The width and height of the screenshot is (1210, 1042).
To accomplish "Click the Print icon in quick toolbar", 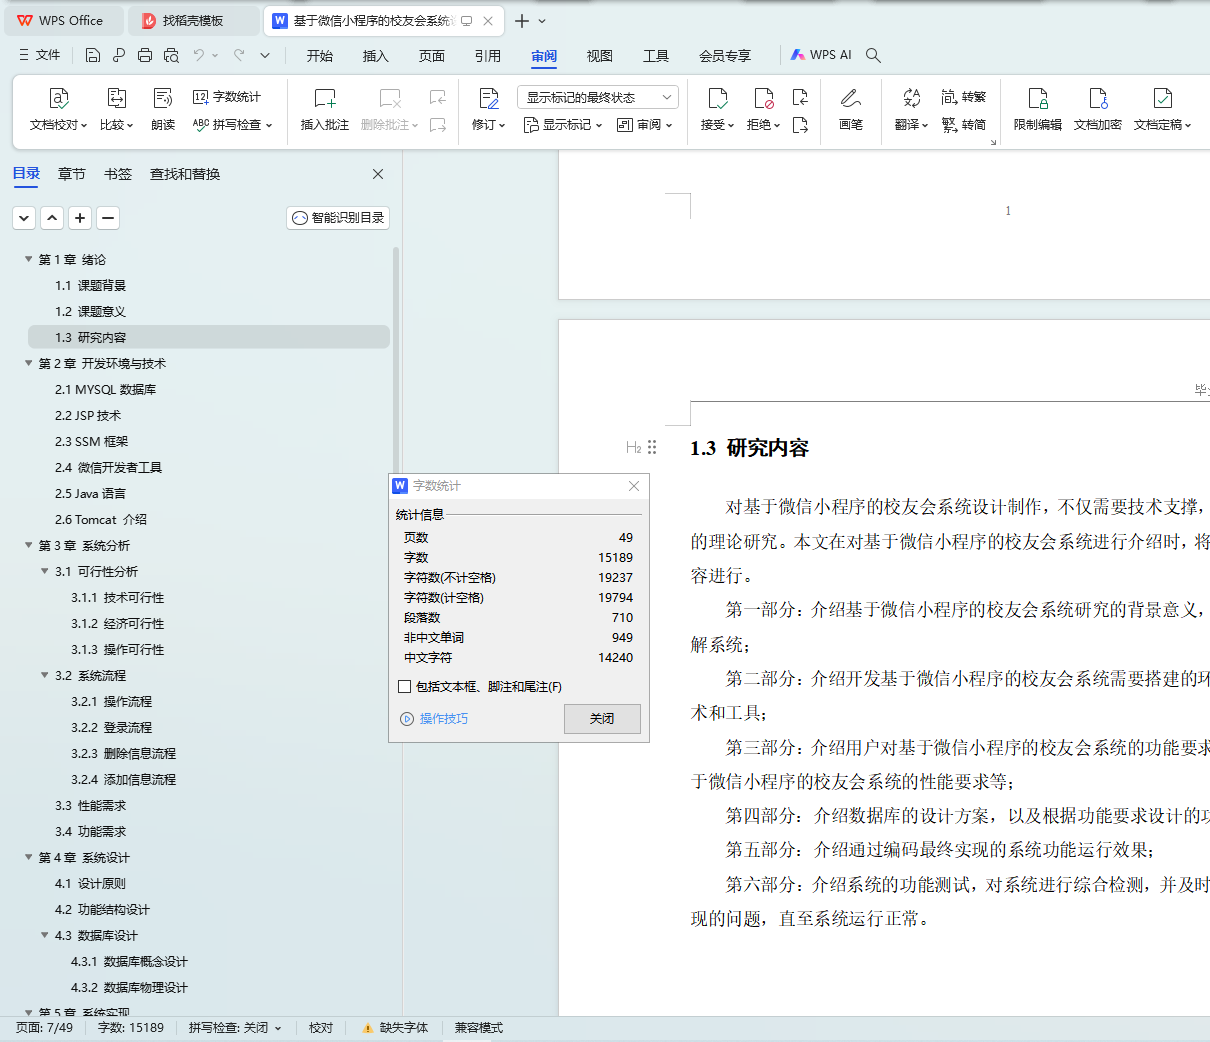I will coord(145,55).
